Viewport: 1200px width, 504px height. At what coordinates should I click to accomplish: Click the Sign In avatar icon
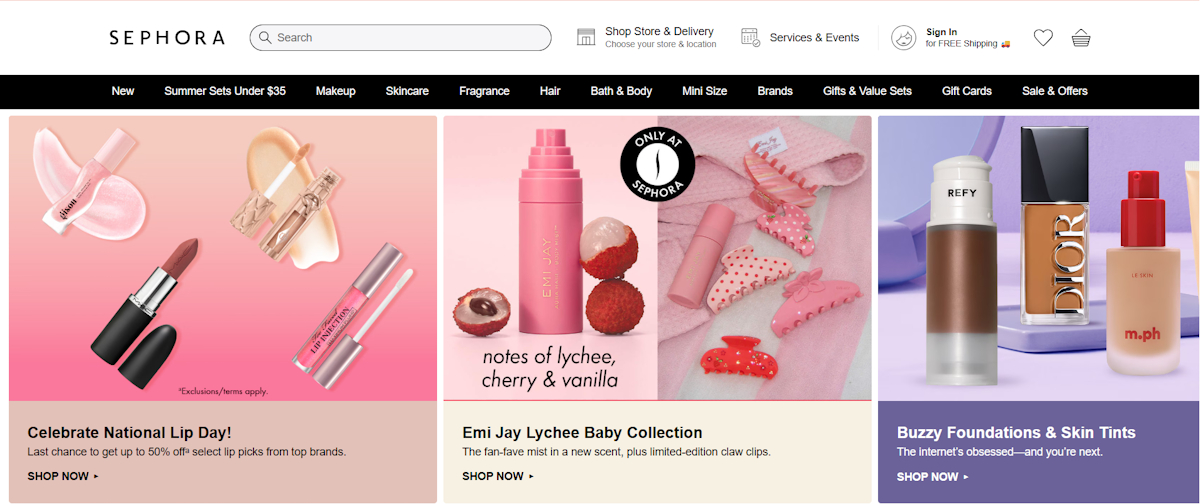(904, 38)
